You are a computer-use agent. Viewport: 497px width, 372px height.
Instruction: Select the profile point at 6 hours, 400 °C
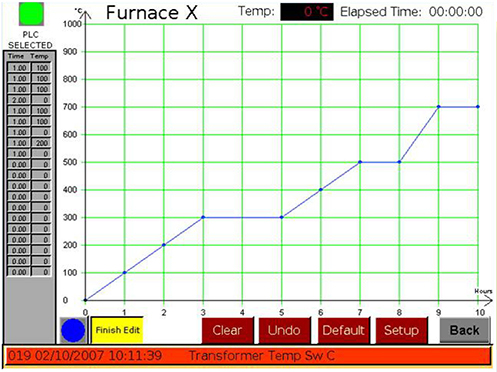coord(321,190)
